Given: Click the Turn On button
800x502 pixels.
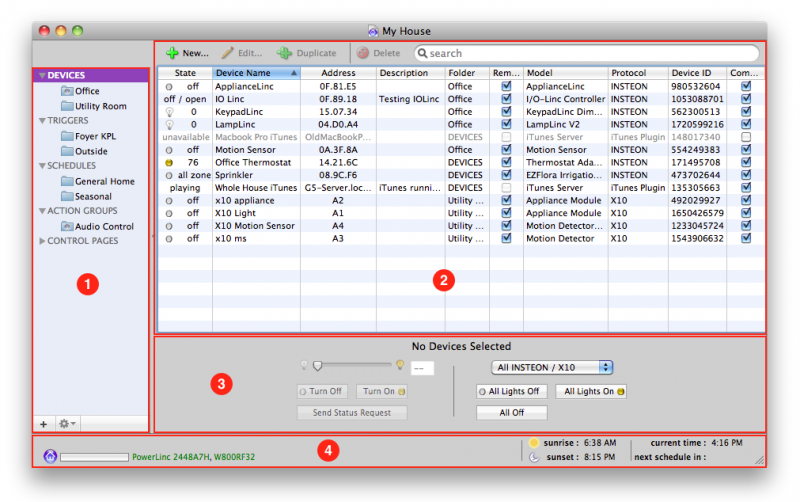Looking at the screenshot, I should pos(382,391).
